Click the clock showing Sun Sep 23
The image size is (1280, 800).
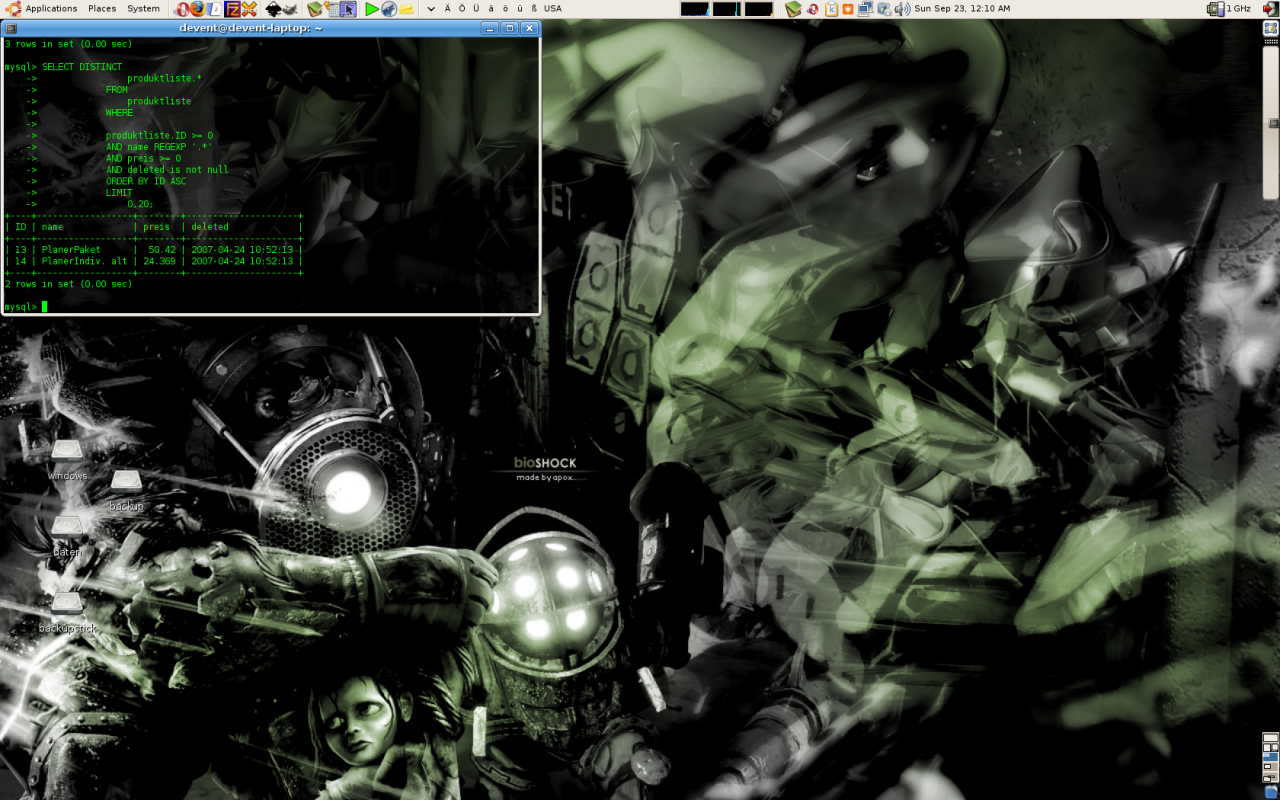point(962,9)
